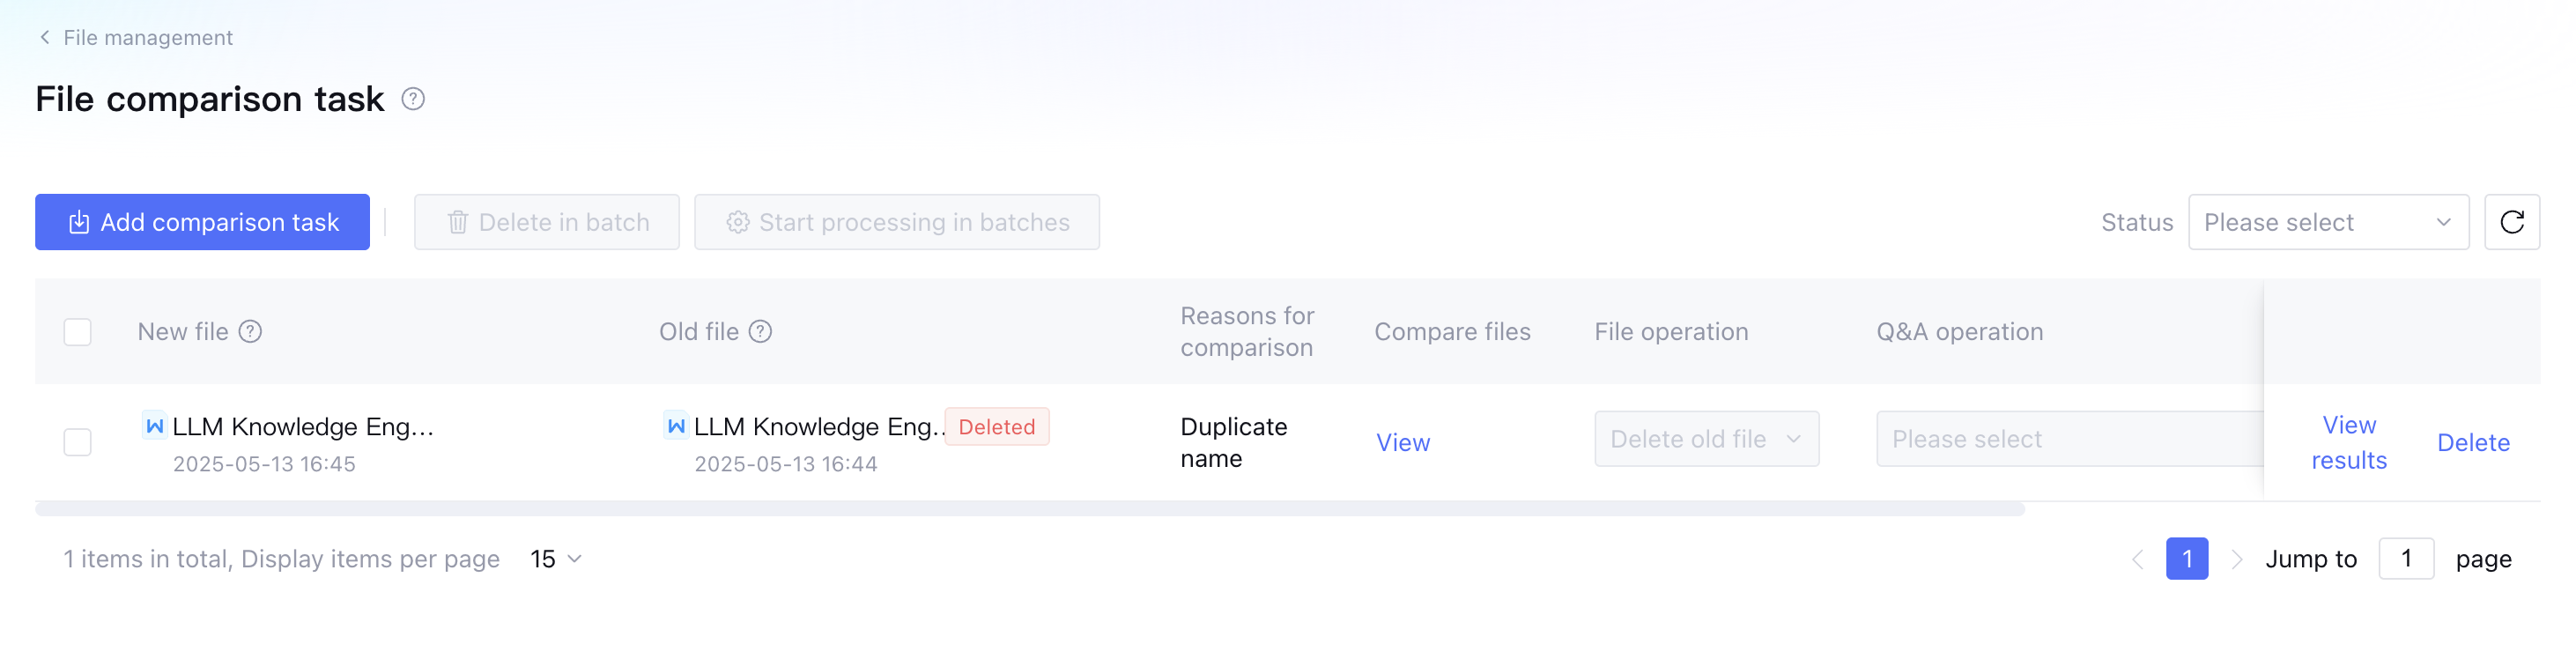Click the New file help icon
This screenshot has height=659, width=2576.
point(250,332)
